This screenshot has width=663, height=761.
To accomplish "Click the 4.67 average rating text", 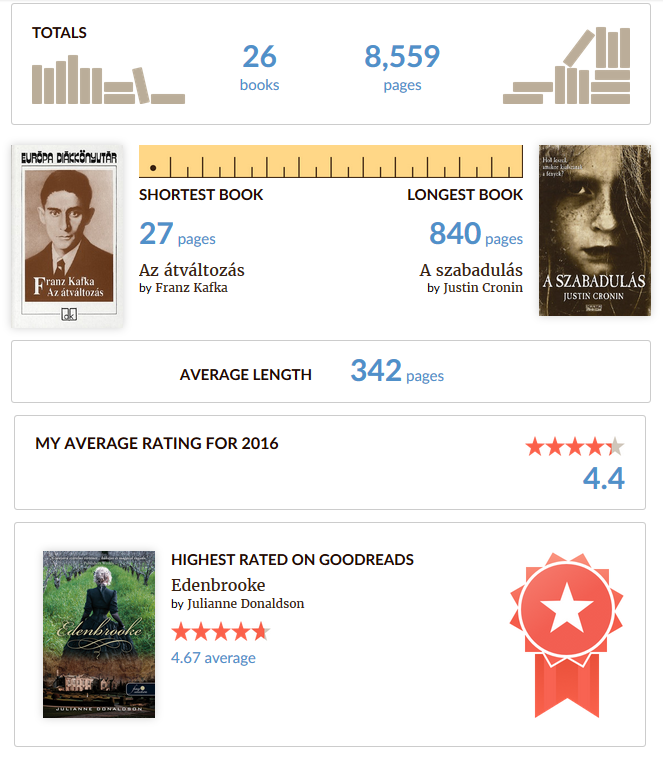I will [x=213, y=658].
